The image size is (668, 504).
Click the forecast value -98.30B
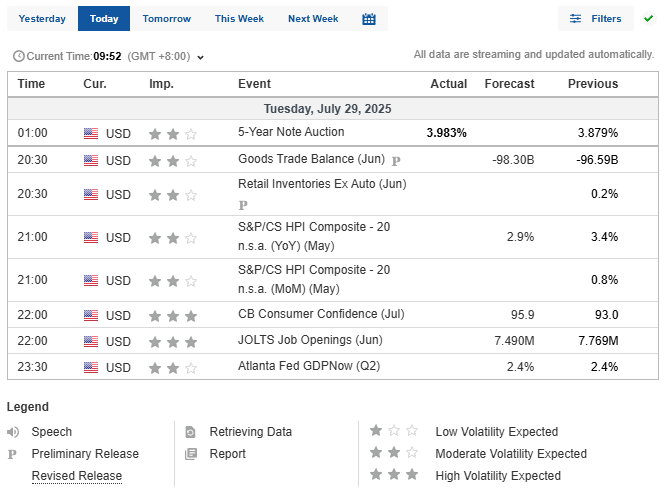513,160
